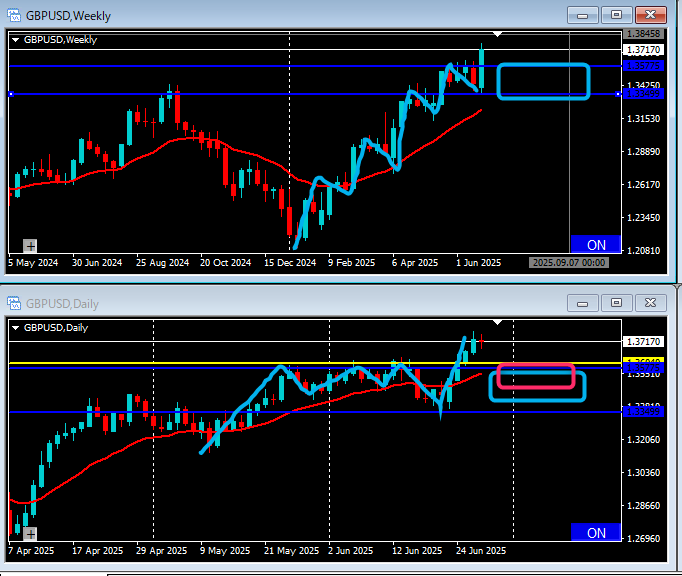Click the 7 Apr 2025 date label
Viewport: 682px width, 576px height.
(31, 551)
